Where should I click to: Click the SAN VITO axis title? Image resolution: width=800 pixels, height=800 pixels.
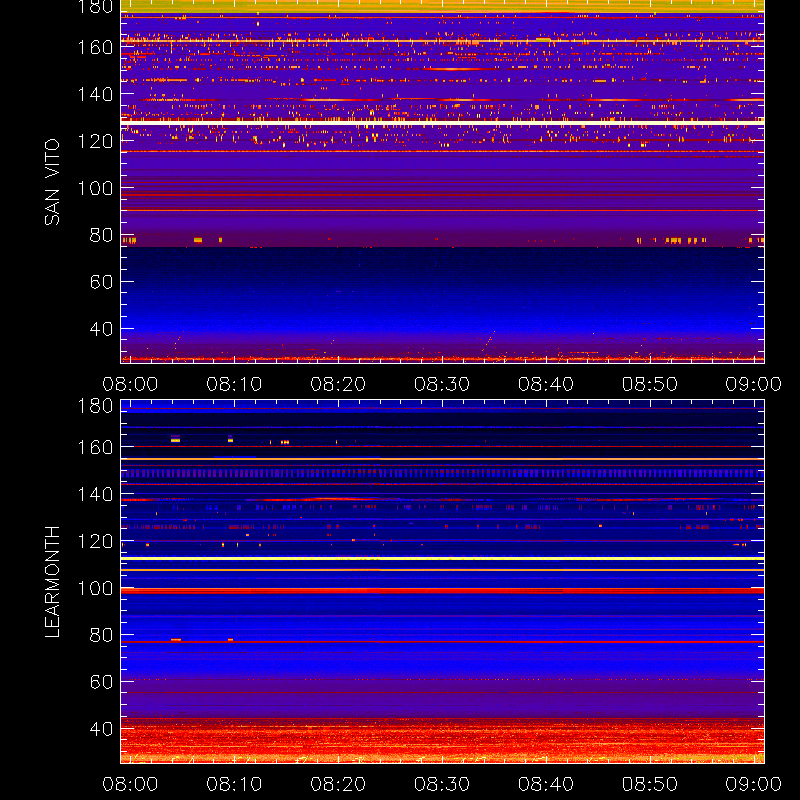click(52, 182)
